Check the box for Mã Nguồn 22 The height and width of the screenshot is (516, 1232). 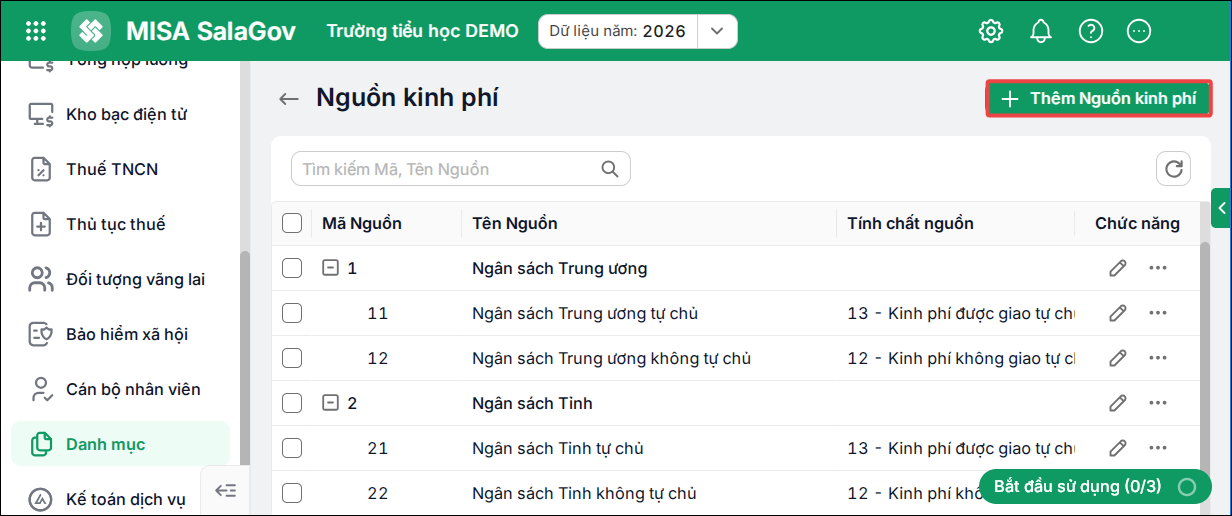[x=292, y=493]
